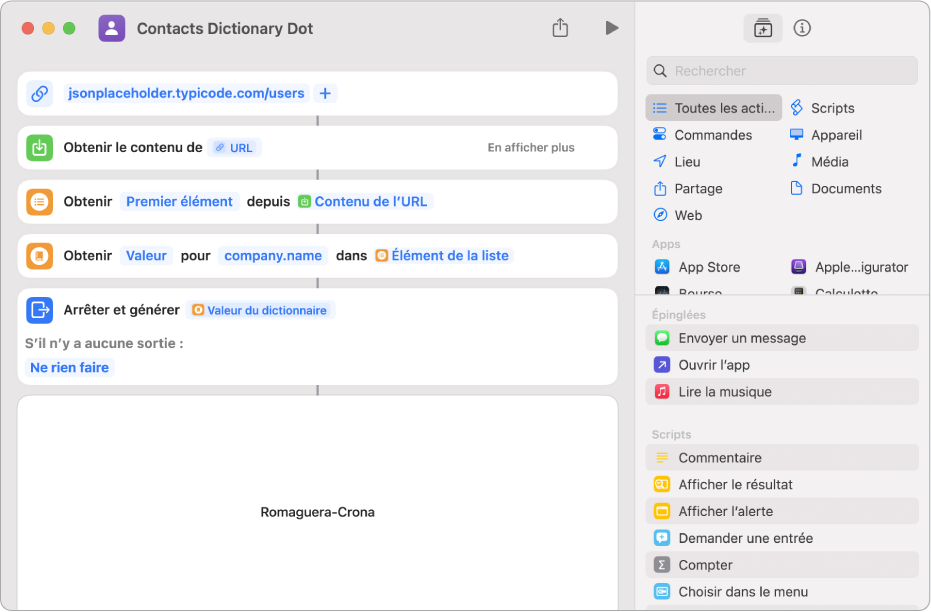Click the Envoyer un message action
Image resolution: width=931 pixels, height=612 pixels.
(741, 338)
